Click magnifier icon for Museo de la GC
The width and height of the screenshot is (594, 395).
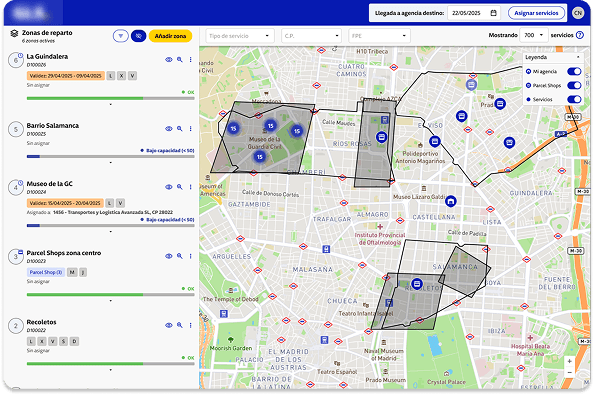180,187
